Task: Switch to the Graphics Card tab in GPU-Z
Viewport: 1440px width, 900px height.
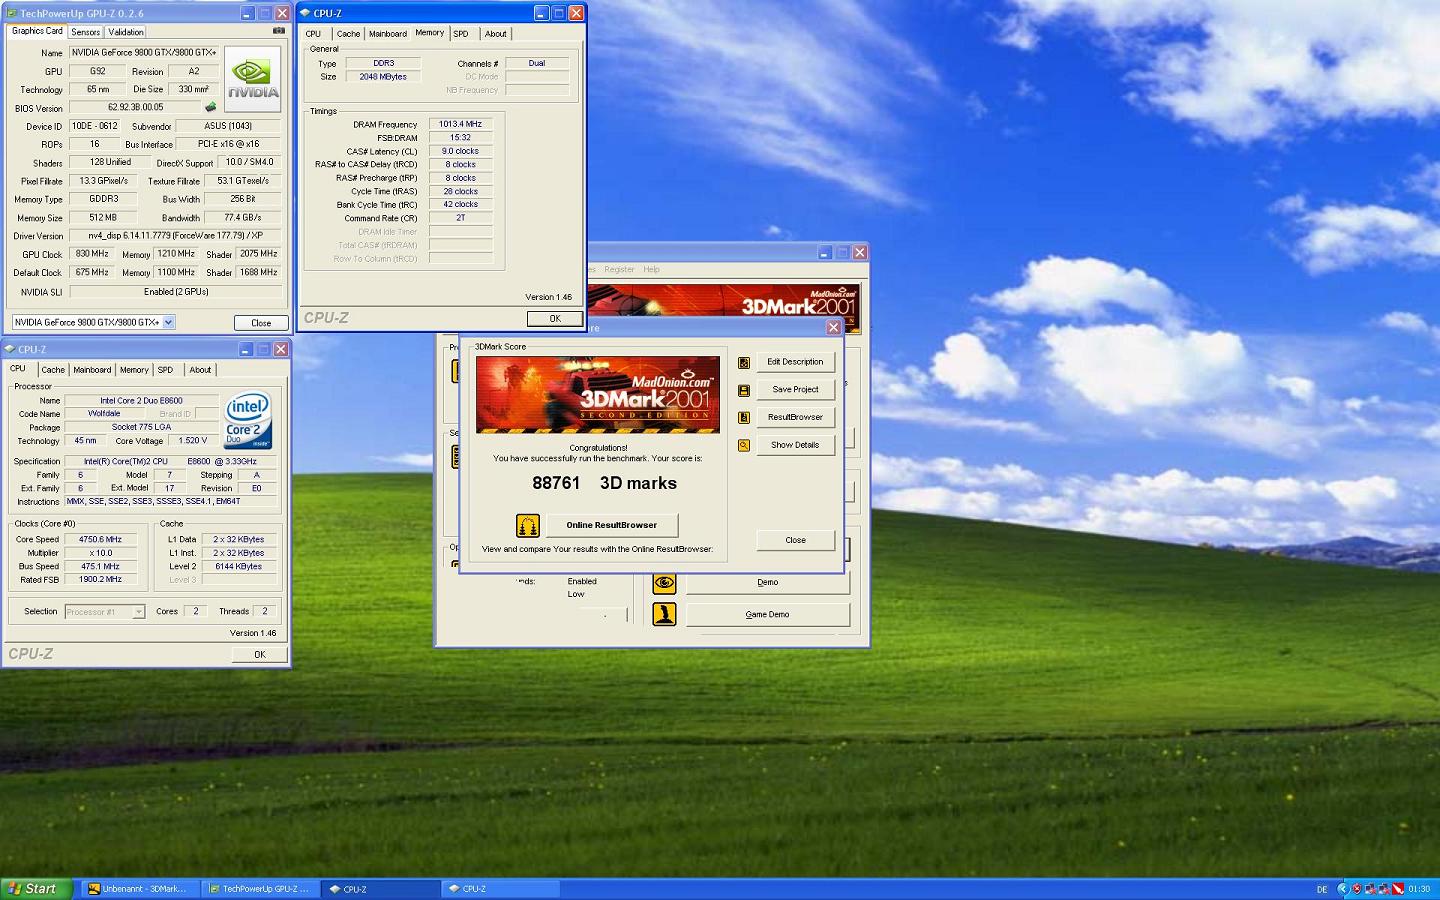Action: click(x=37, y=31)
